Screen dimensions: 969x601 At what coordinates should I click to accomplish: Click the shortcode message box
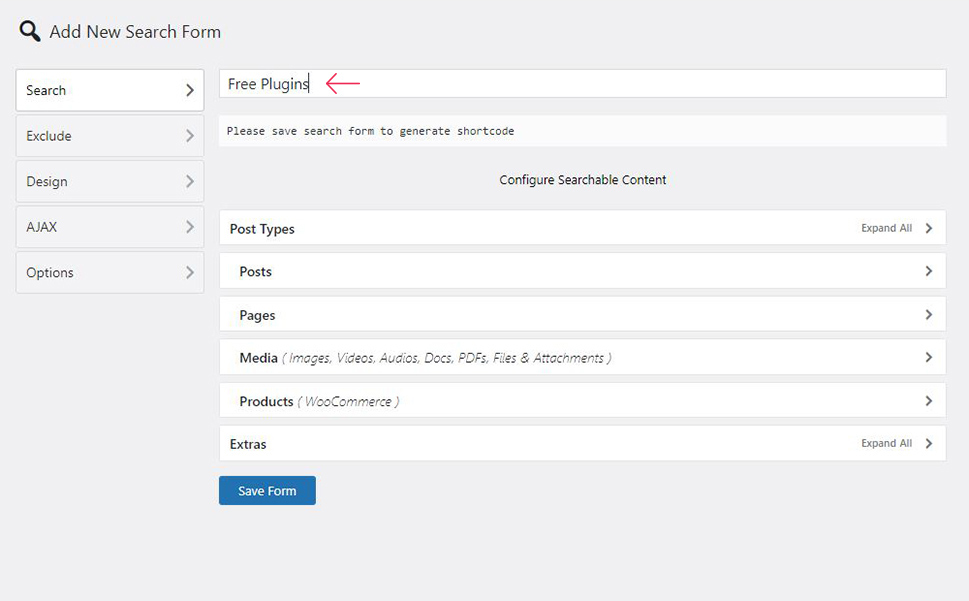click(582, 131)
